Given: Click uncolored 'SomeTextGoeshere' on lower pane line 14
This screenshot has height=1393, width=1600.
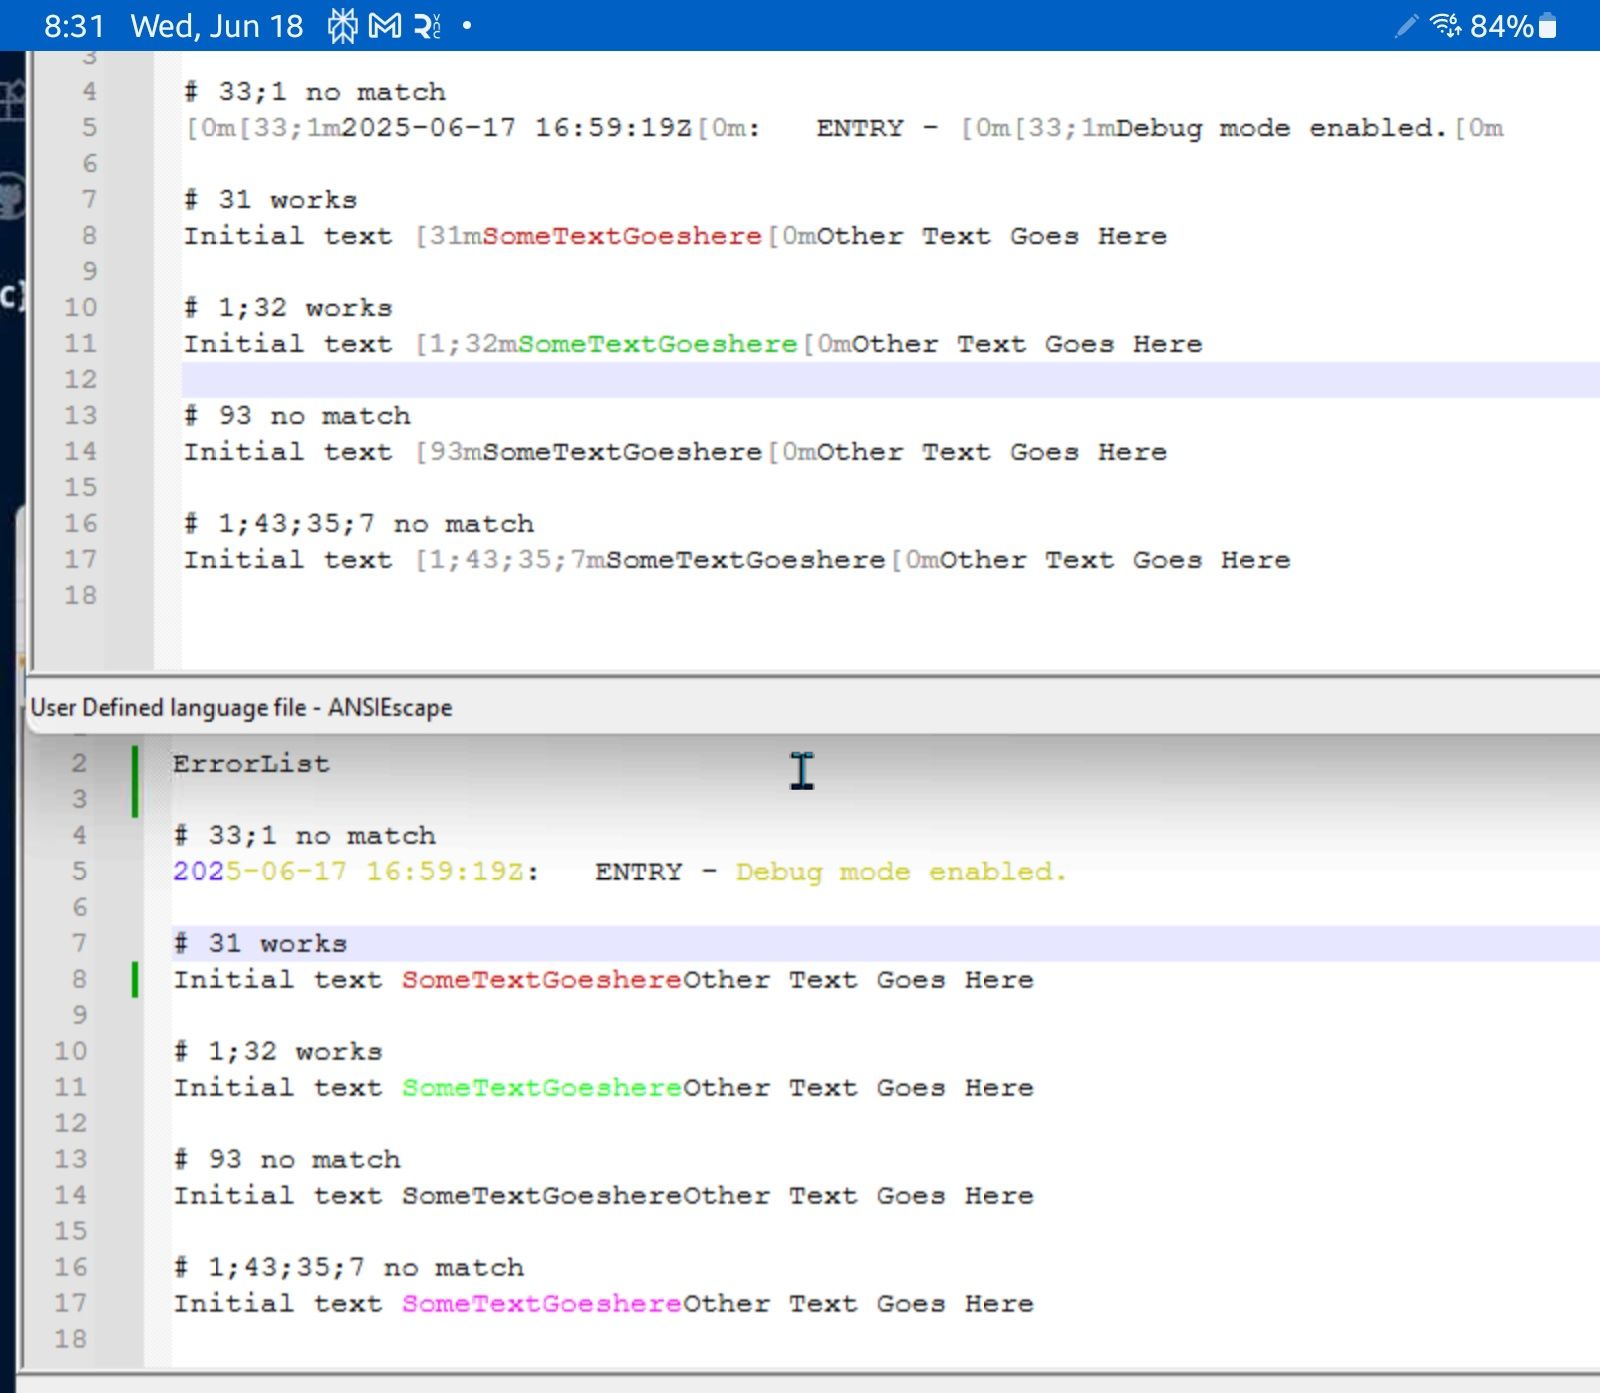Looking at the screenshot, I should (542, 1196).
